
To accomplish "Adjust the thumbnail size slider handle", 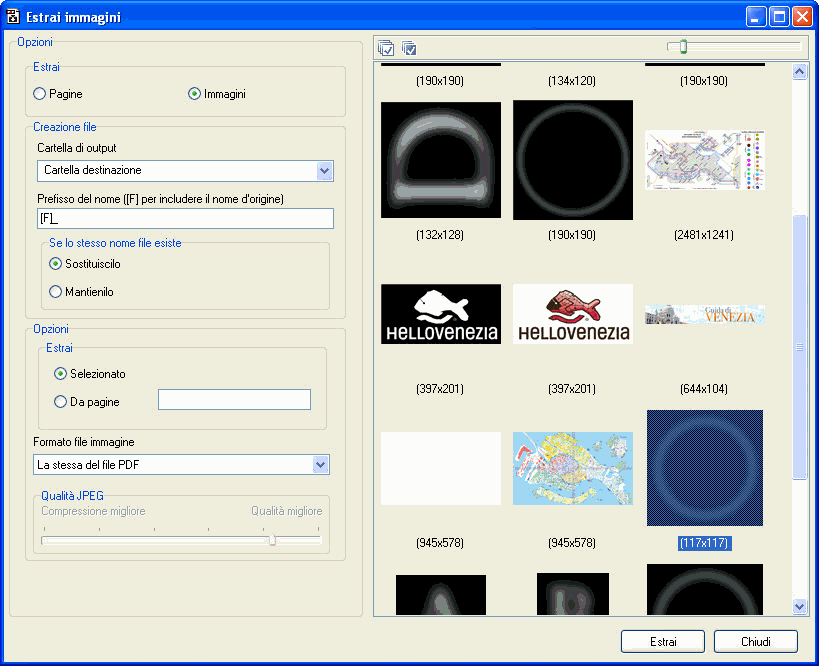I will pos(683,47).
